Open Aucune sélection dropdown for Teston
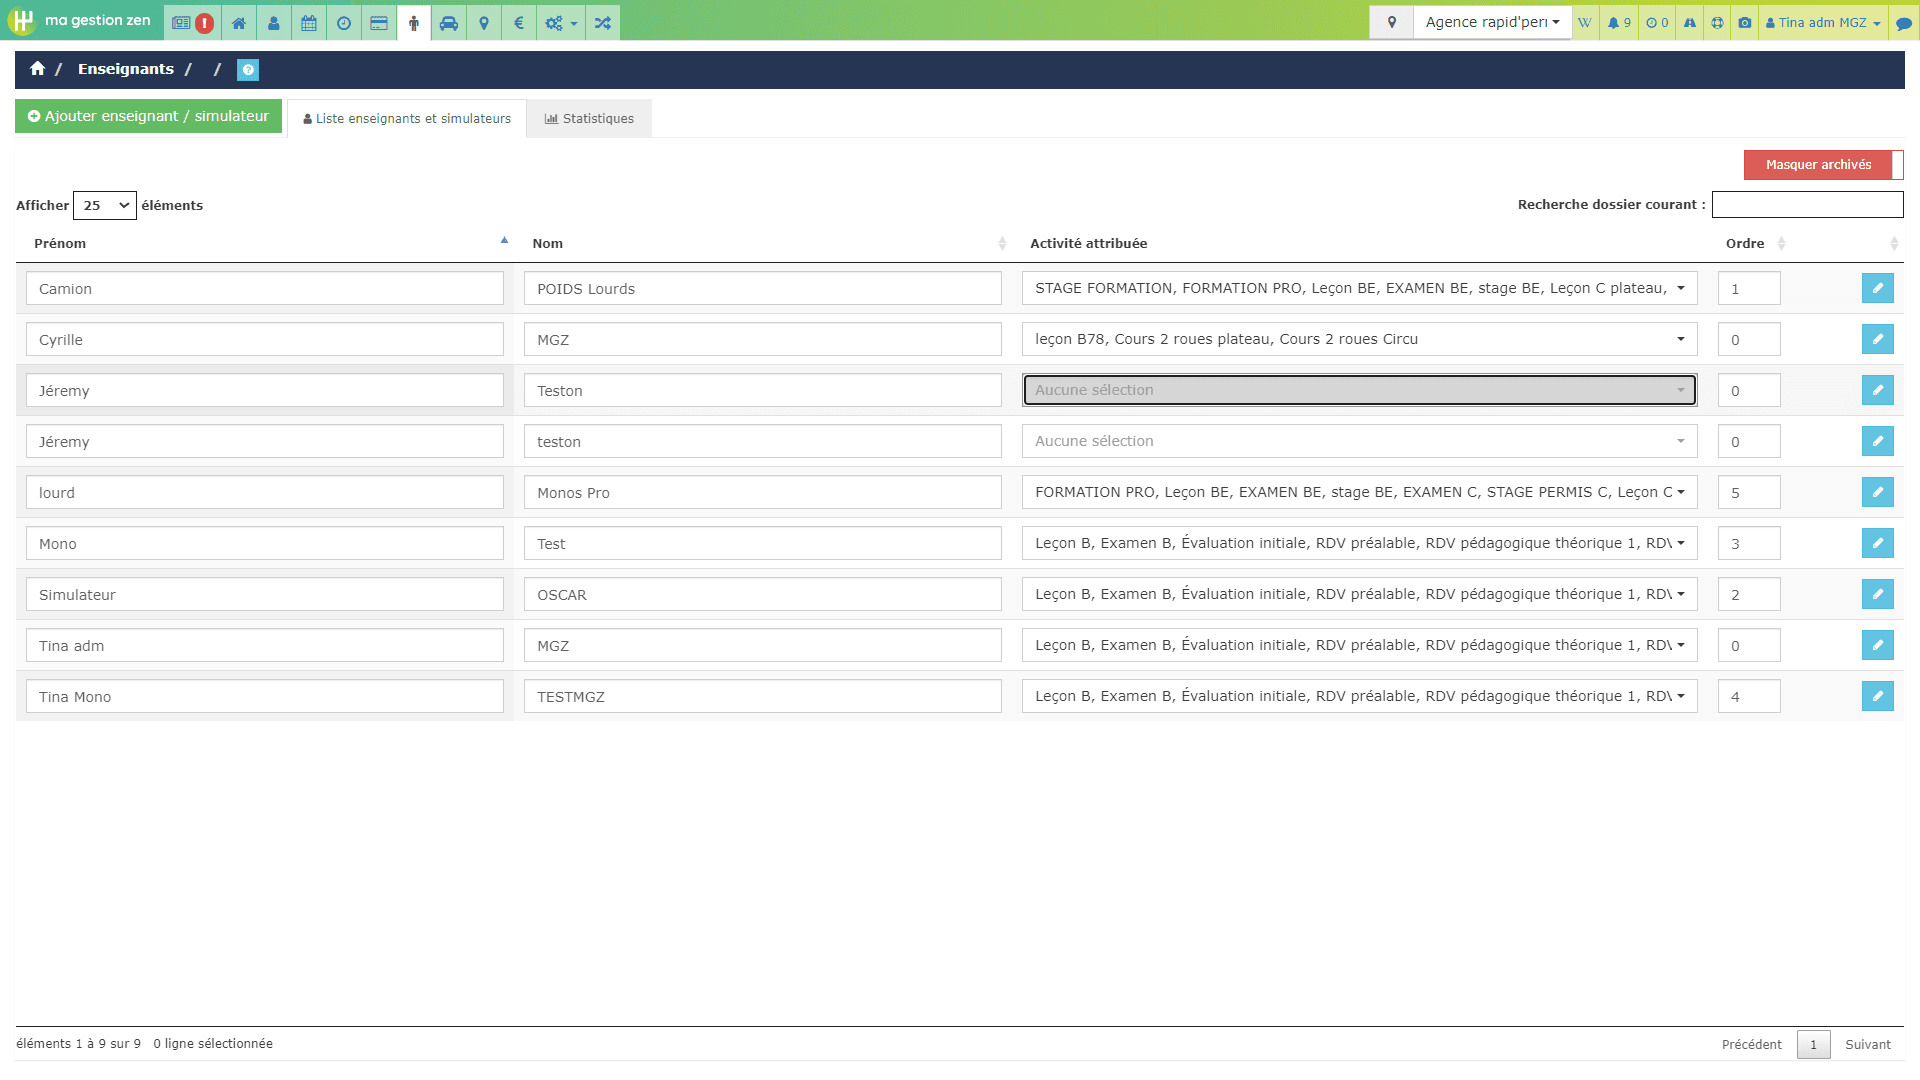The width and height of the screenshot is (1920, 1080). (x=1359, y=390)
